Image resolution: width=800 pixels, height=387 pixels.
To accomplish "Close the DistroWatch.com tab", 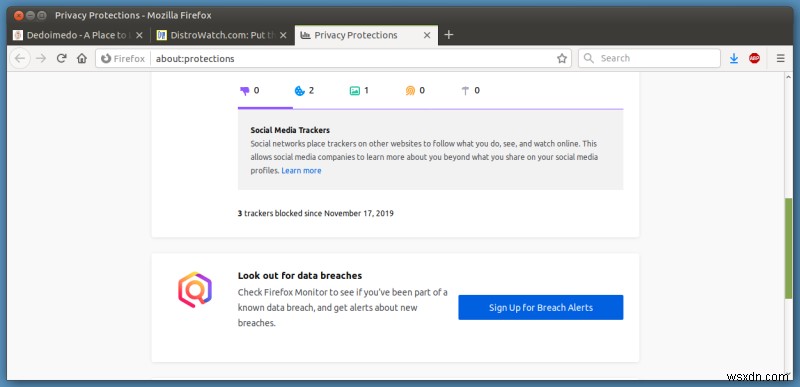I will pos(284,35).
